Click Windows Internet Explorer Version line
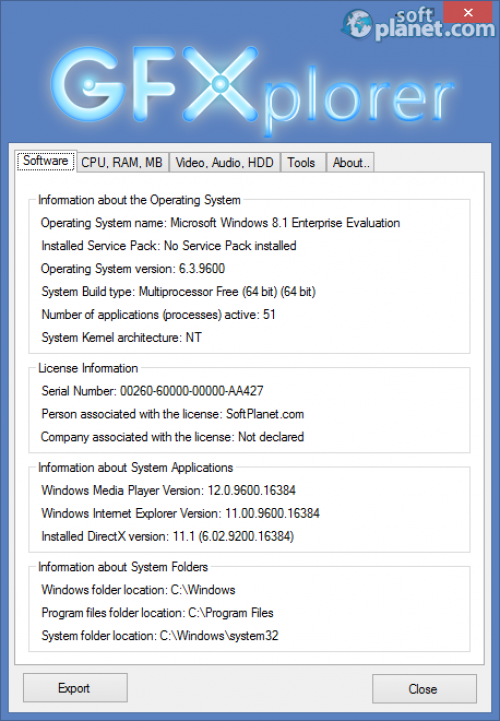This screenshot has width=500, height=721. pyautogui.click(x=180, y=513)
